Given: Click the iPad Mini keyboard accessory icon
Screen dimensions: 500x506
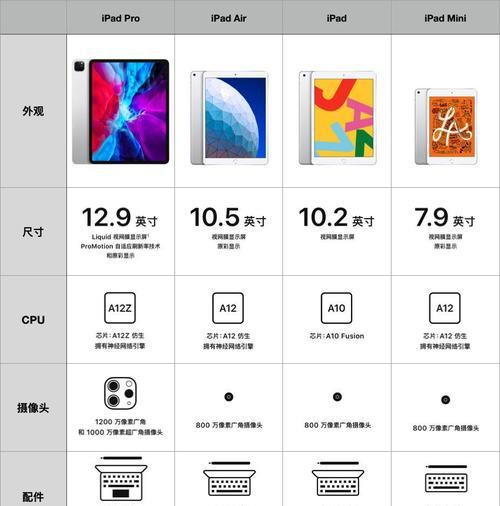Looking at the screenshot, I should point(446,480).
